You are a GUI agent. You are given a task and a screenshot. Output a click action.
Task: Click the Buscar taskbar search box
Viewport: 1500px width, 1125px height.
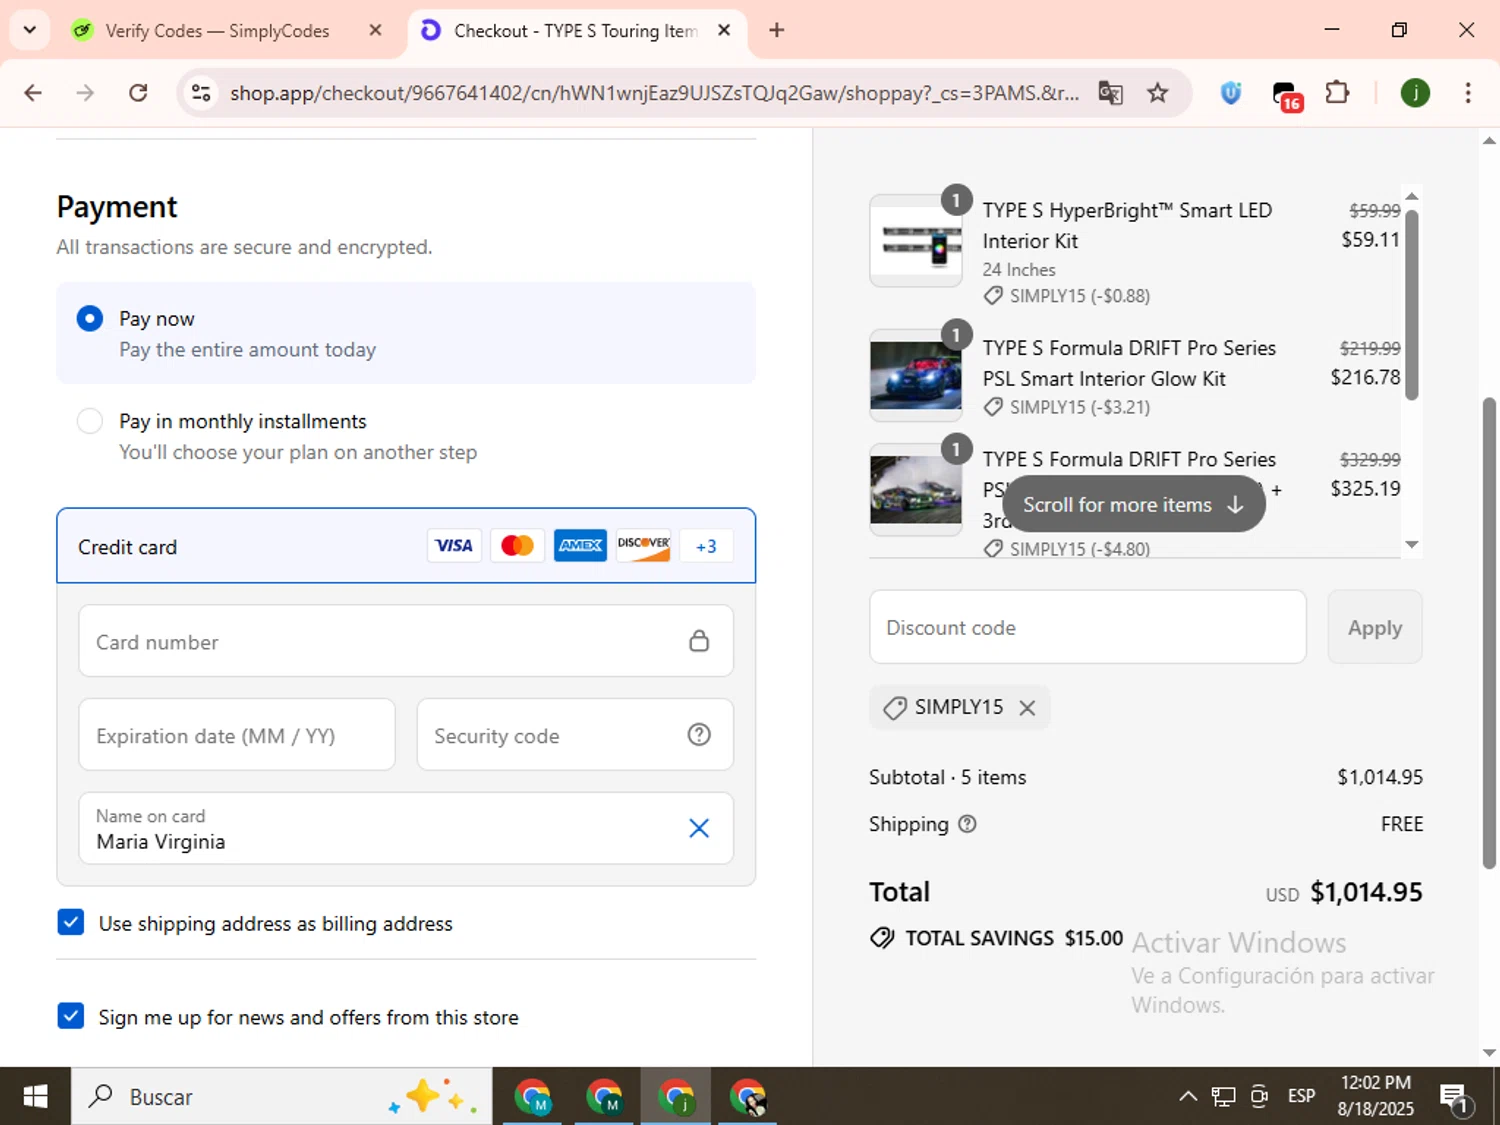(x=282, y=1097)
